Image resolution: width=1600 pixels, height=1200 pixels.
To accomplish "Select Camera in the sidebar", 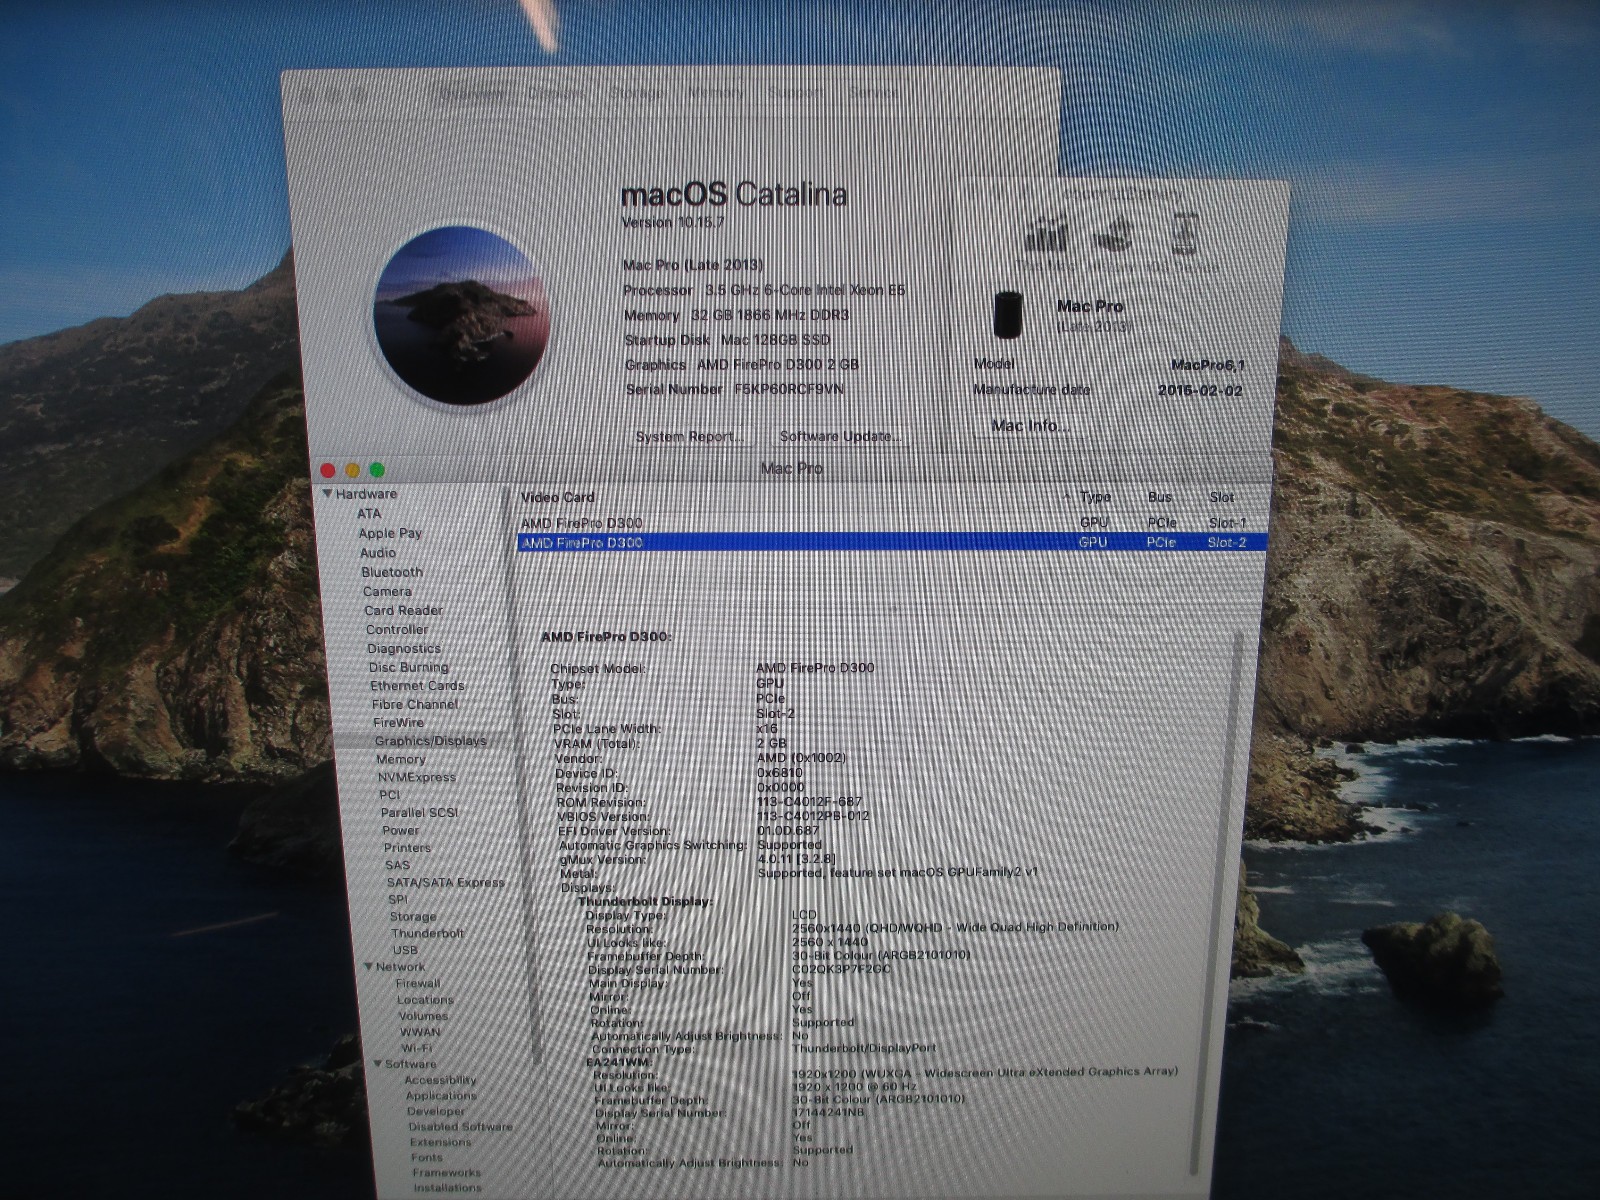I will coord(387,591).
